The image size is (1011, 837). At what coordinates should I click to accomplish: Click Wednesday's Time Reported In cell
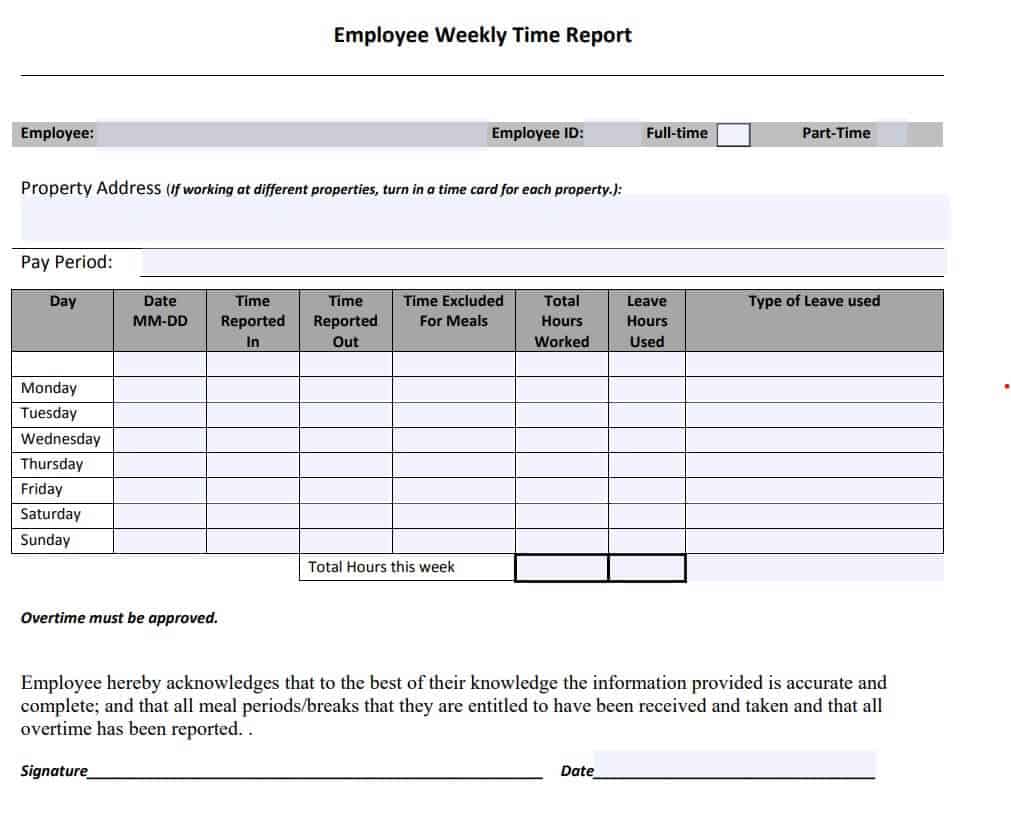click(x=253, y=440)
